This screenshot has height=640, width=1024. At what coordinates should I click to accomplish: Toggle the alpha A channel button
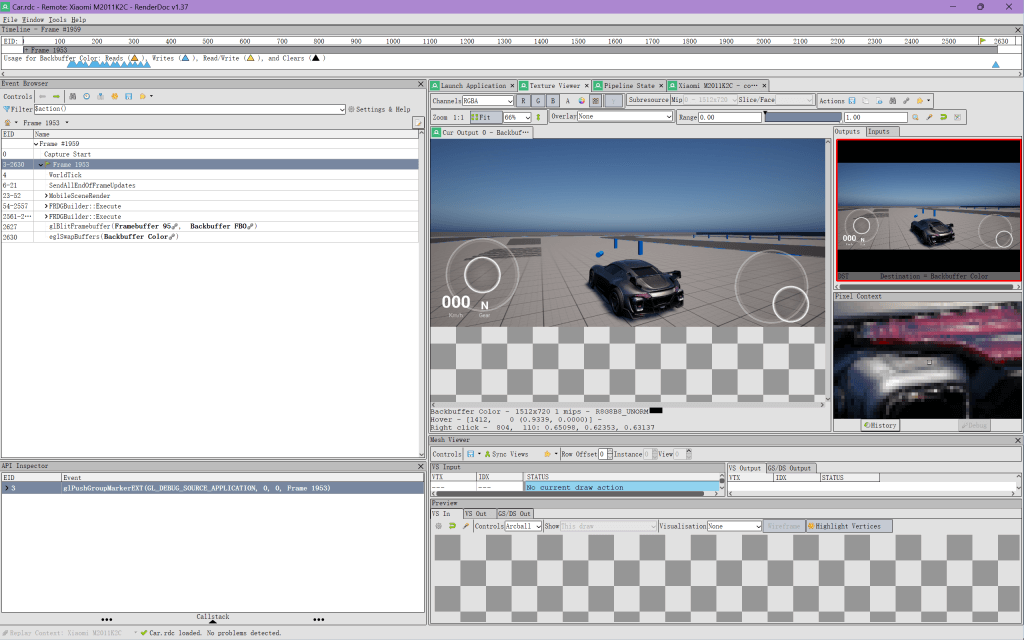(567, 101)
